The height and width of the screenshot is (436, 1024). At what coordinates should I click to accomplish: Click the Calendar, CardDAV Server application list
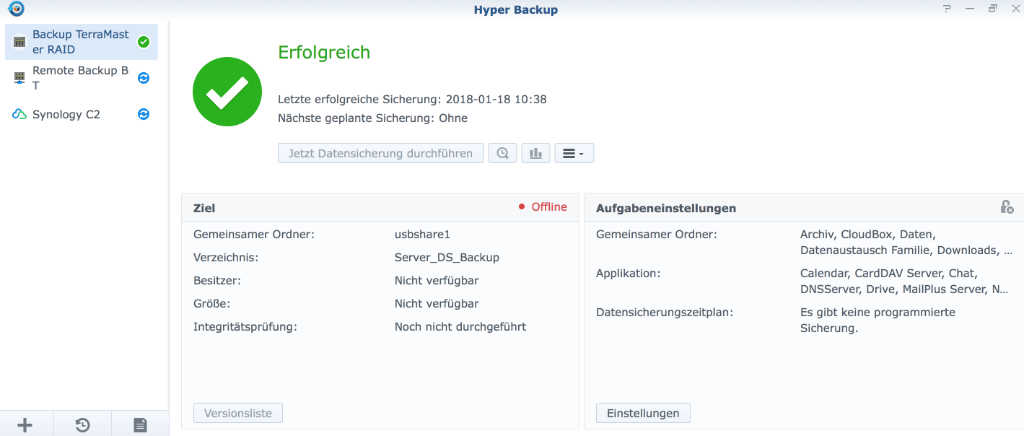coord(904,281)
